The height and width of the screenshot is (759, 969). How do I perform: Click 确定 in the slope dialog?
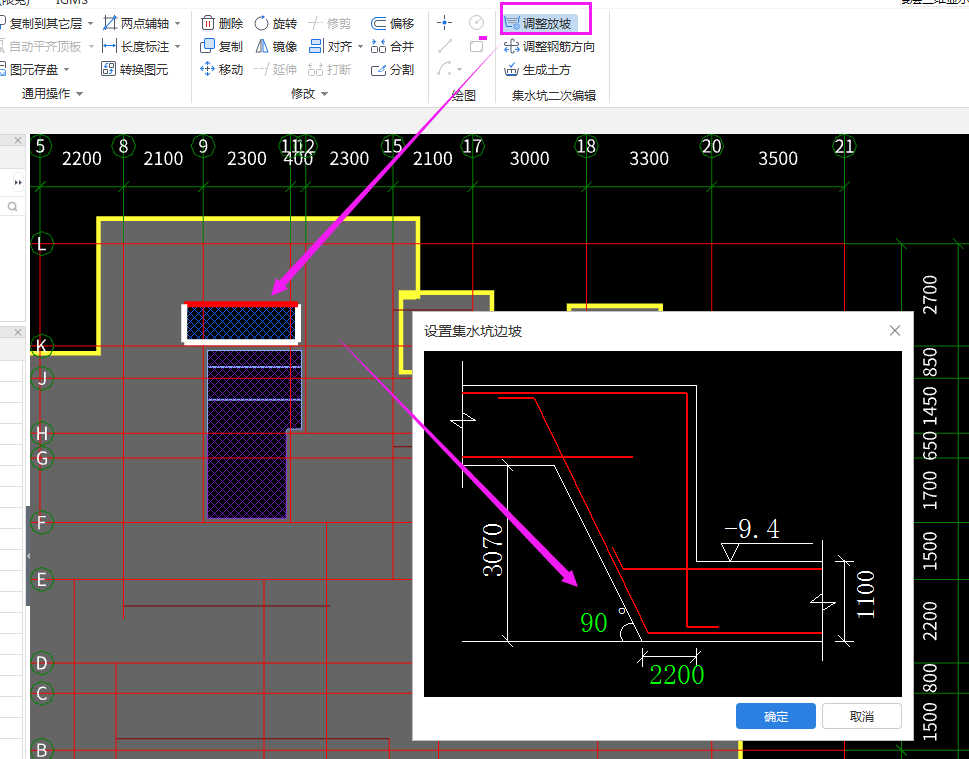776,716
